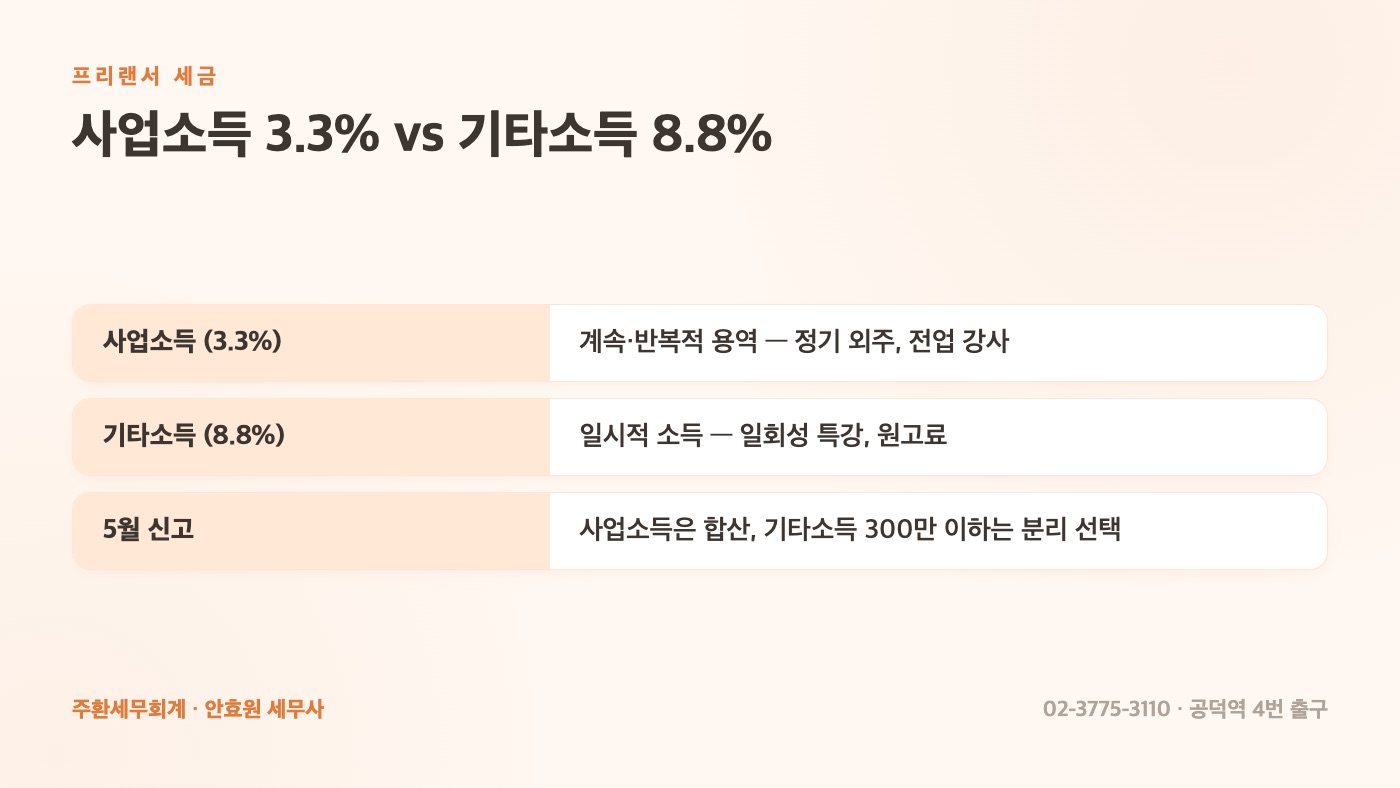
Task: Click the phone number 02-3775-3110
Action: [1106, 709]
